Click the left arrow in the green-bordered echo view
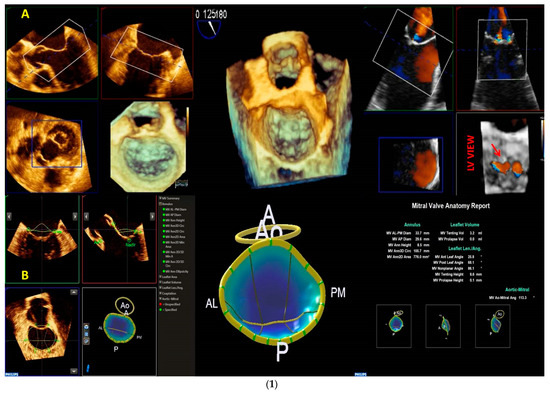The width and height of the screenshot is (550, 394). click(x=9, y=217)
